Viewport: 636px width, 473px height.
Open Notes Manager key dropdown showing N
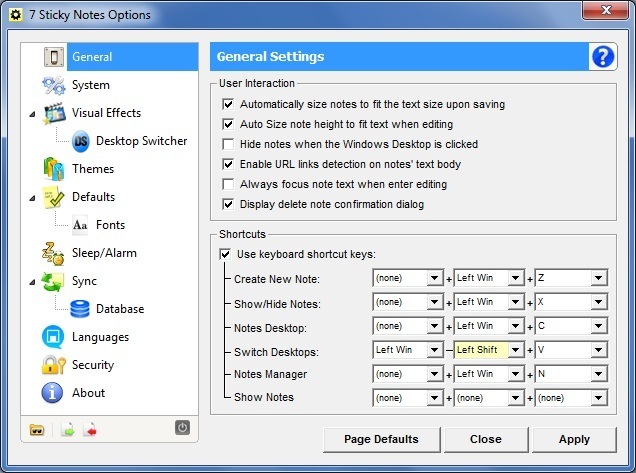pyautogui.click(x=571, y=374)
